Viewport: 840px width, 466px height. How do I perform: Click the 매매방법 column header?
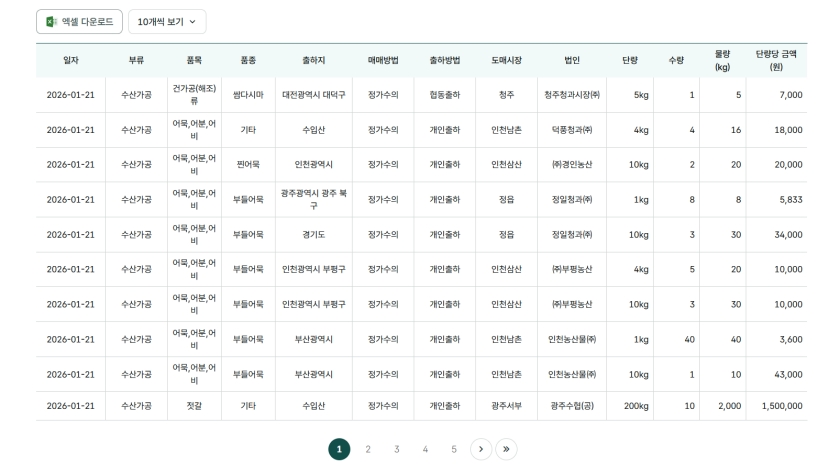point(383,60)
